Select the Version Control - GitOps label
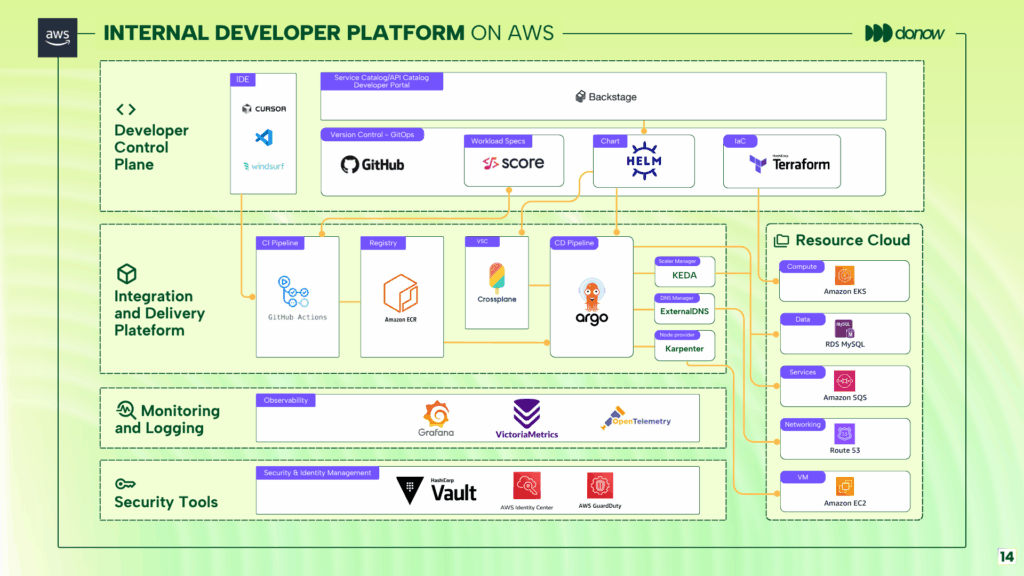This screenshot has width=1024, height=576. [x=372, y=135]
